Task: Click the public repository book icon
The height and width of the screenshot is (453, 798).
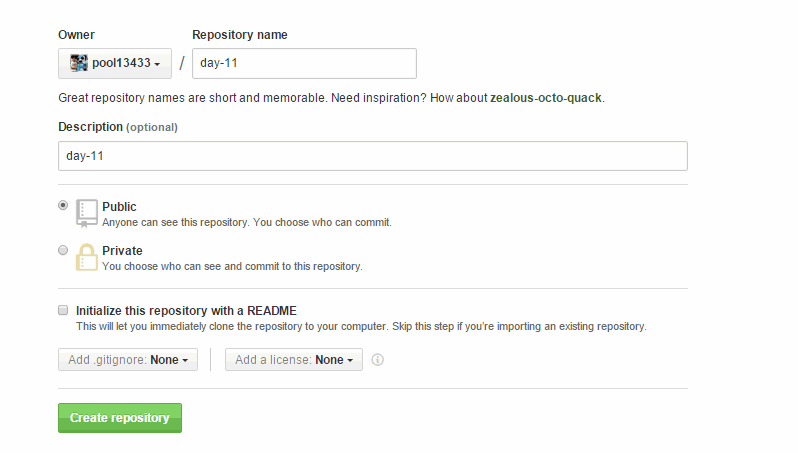Action: tap(87, 213)
